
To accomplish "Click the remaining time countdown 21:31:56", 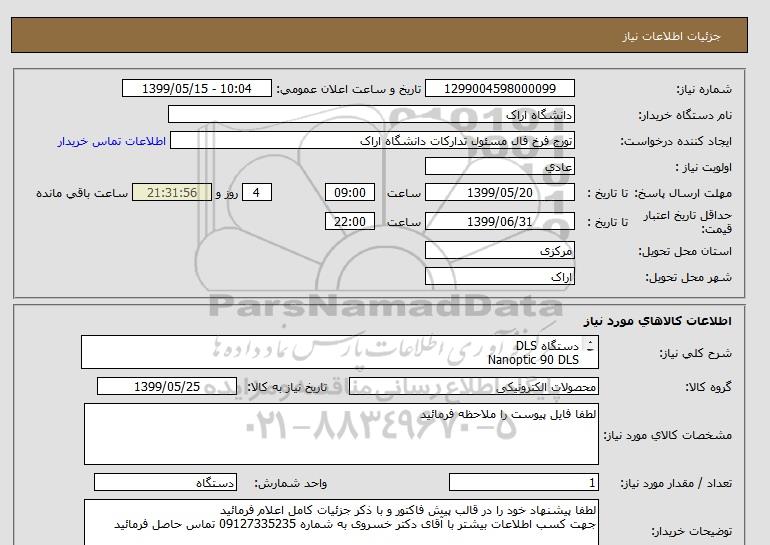I will click(x=172, y=192).
